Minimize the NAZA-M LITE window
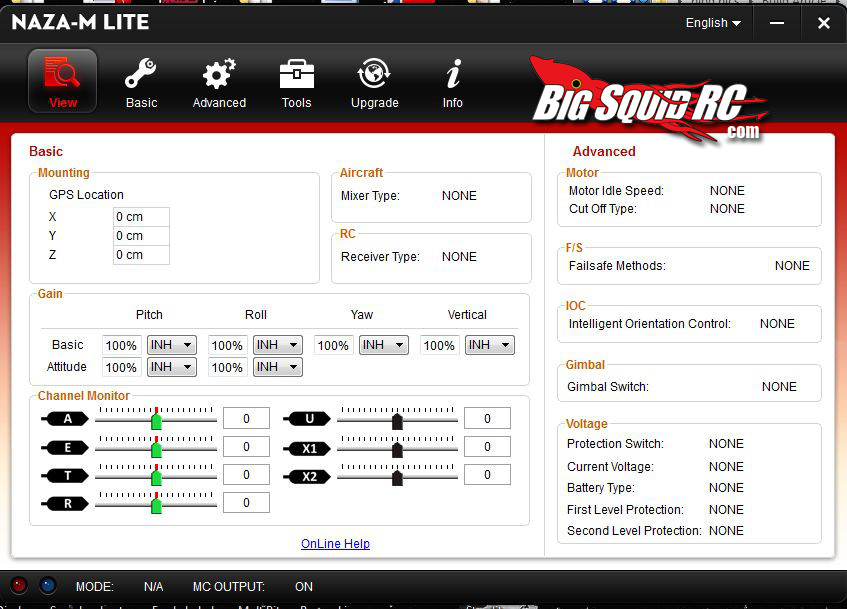 pyautogui.click(x=777, y=23)
